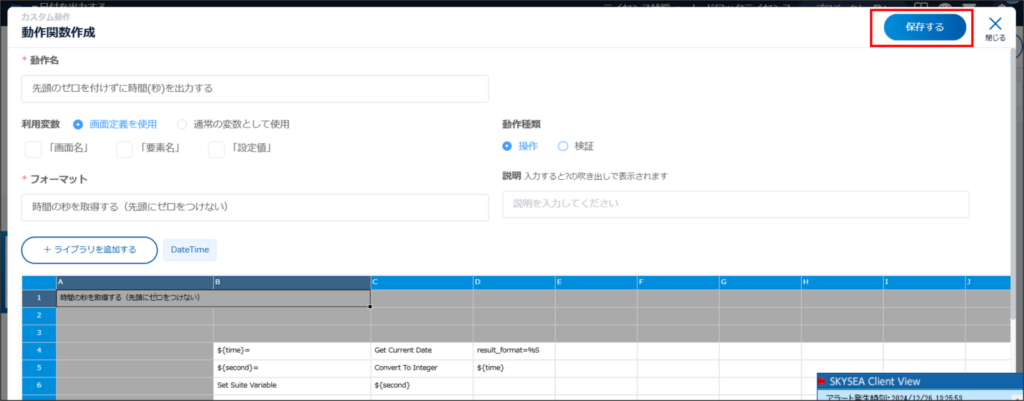Screen dimensions: 1024x401
Task: Focus the 説明 description input field
Action: tap(735, 204)
